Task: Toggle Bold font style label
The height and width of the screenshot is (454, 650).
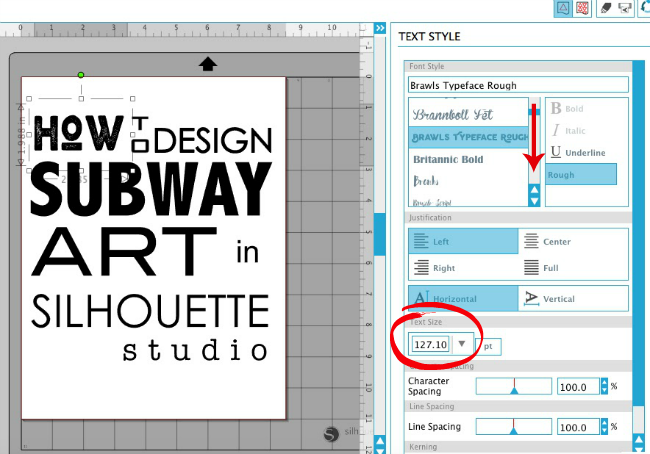Action: tap(574, 109)
